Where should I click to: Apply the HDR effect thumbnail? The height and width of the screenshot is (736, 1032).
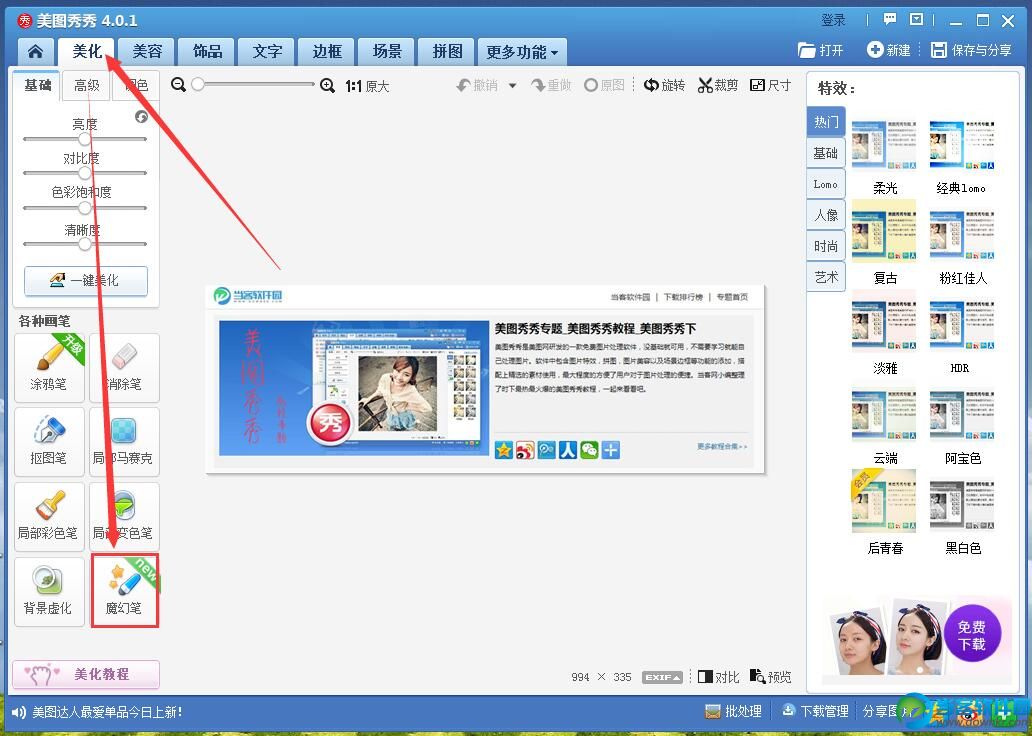(962, 326)
